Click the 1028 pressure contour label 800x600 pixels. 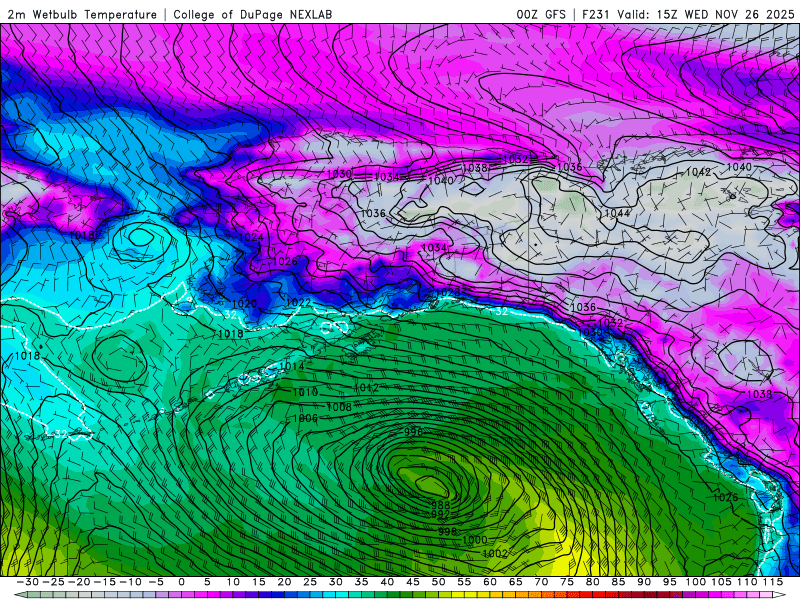coord(448,292)
